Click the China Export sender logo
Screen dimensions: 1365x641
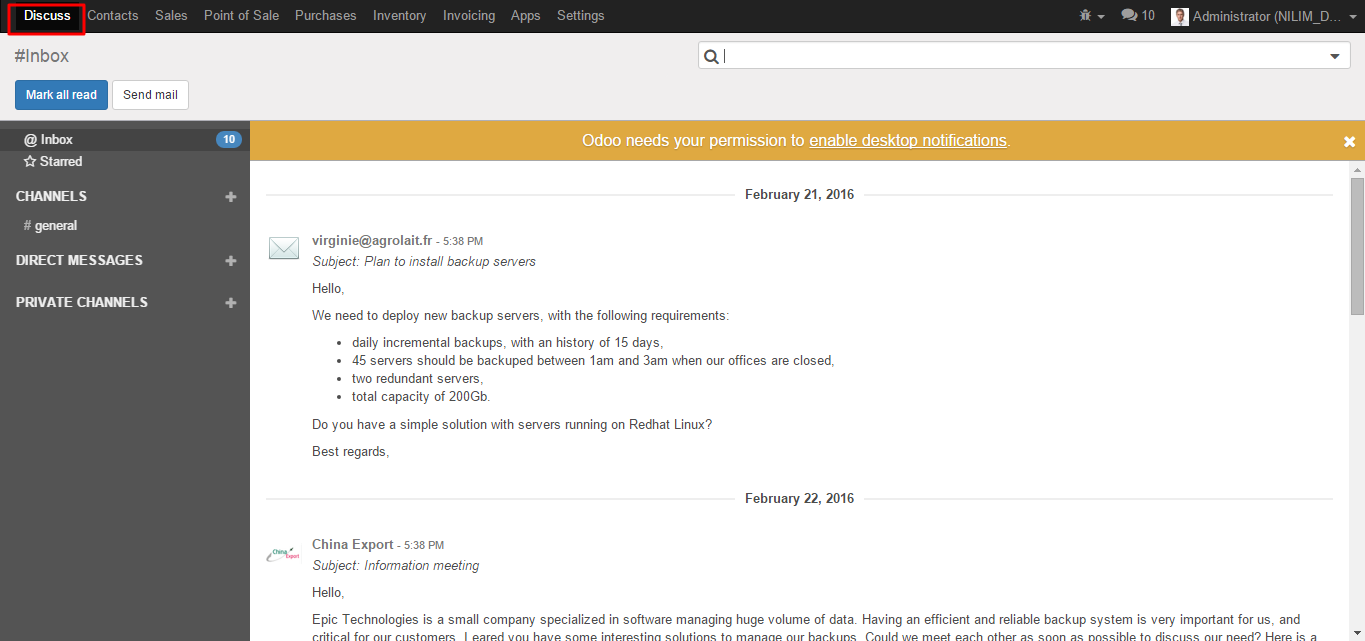point(284,553)
